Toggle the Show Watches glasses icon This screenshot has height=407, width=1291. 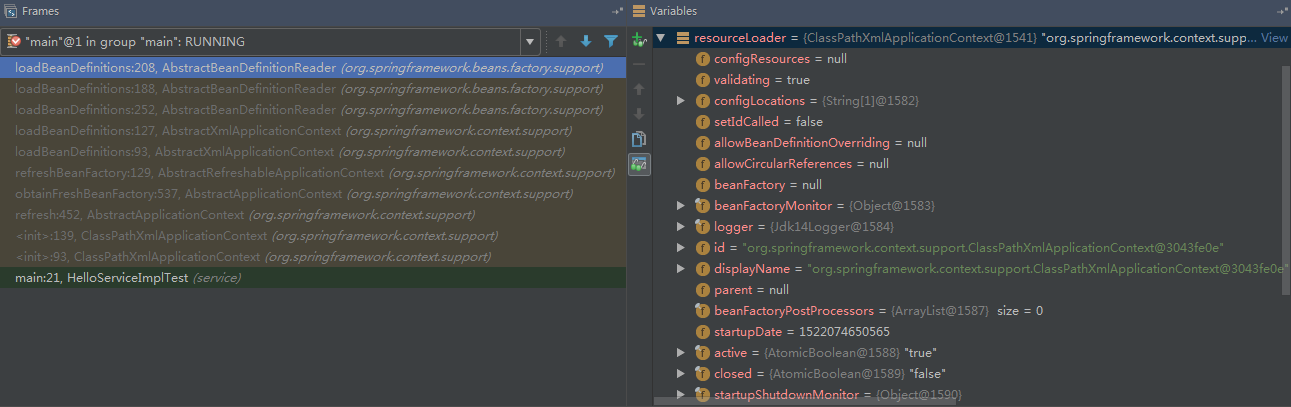coord(639,164)
